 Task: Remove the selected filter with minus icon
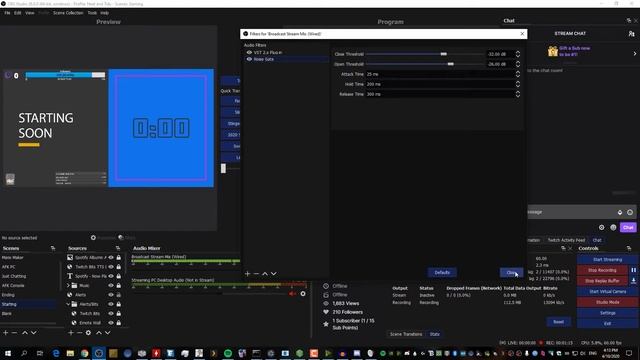click(x=256, y=273)
